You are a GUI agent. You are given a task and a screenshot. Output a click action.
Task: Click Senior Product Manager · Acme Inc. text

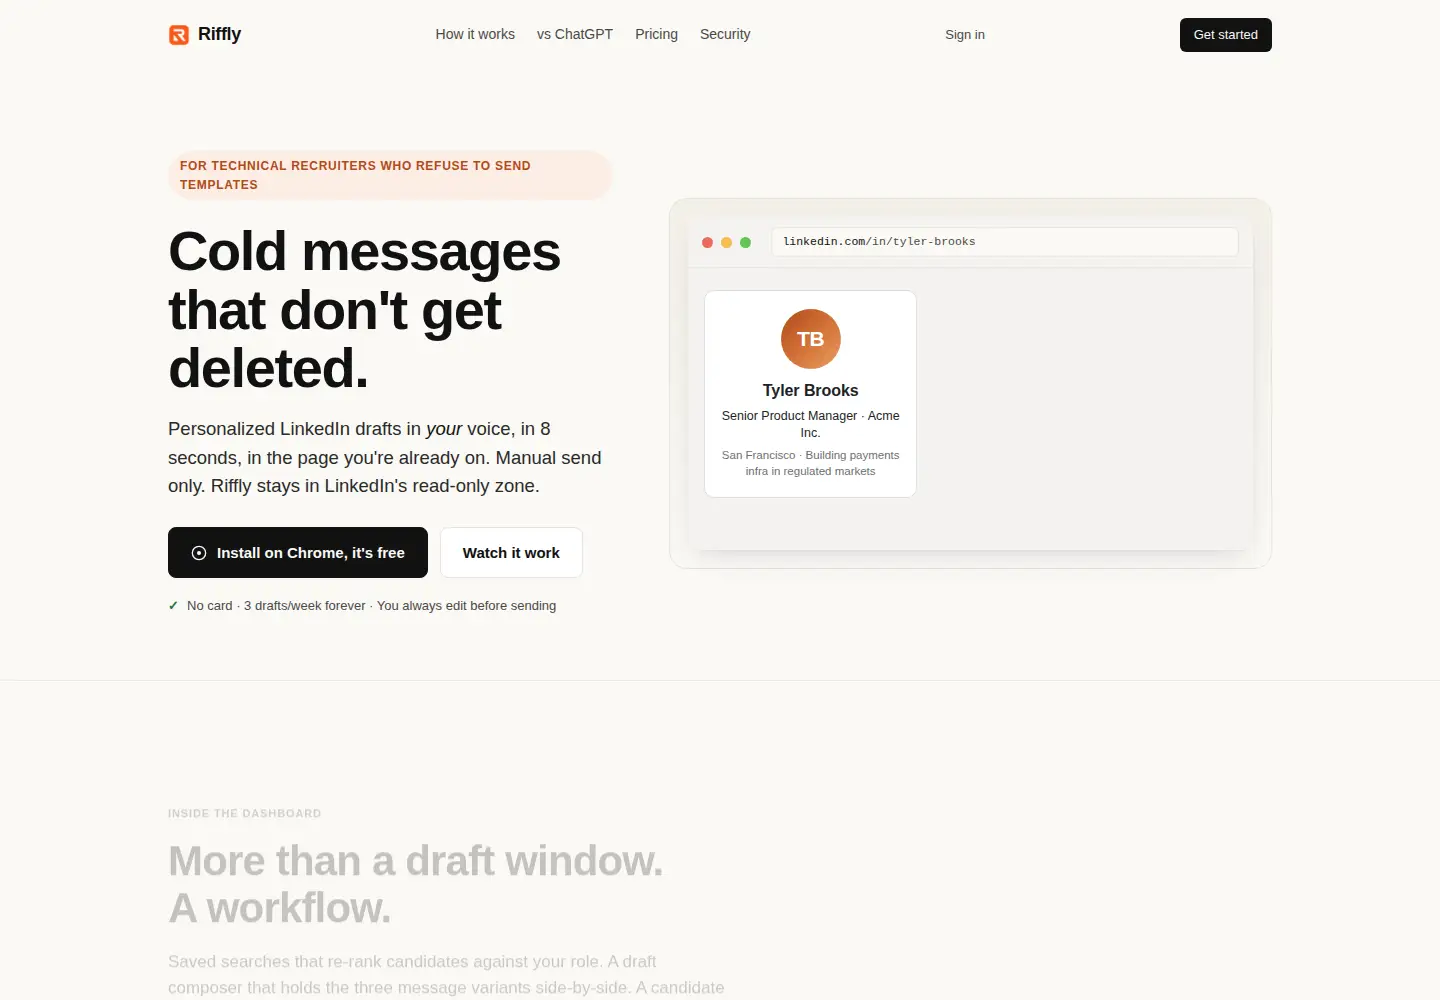pyautogui.click(x=811, y=424)
